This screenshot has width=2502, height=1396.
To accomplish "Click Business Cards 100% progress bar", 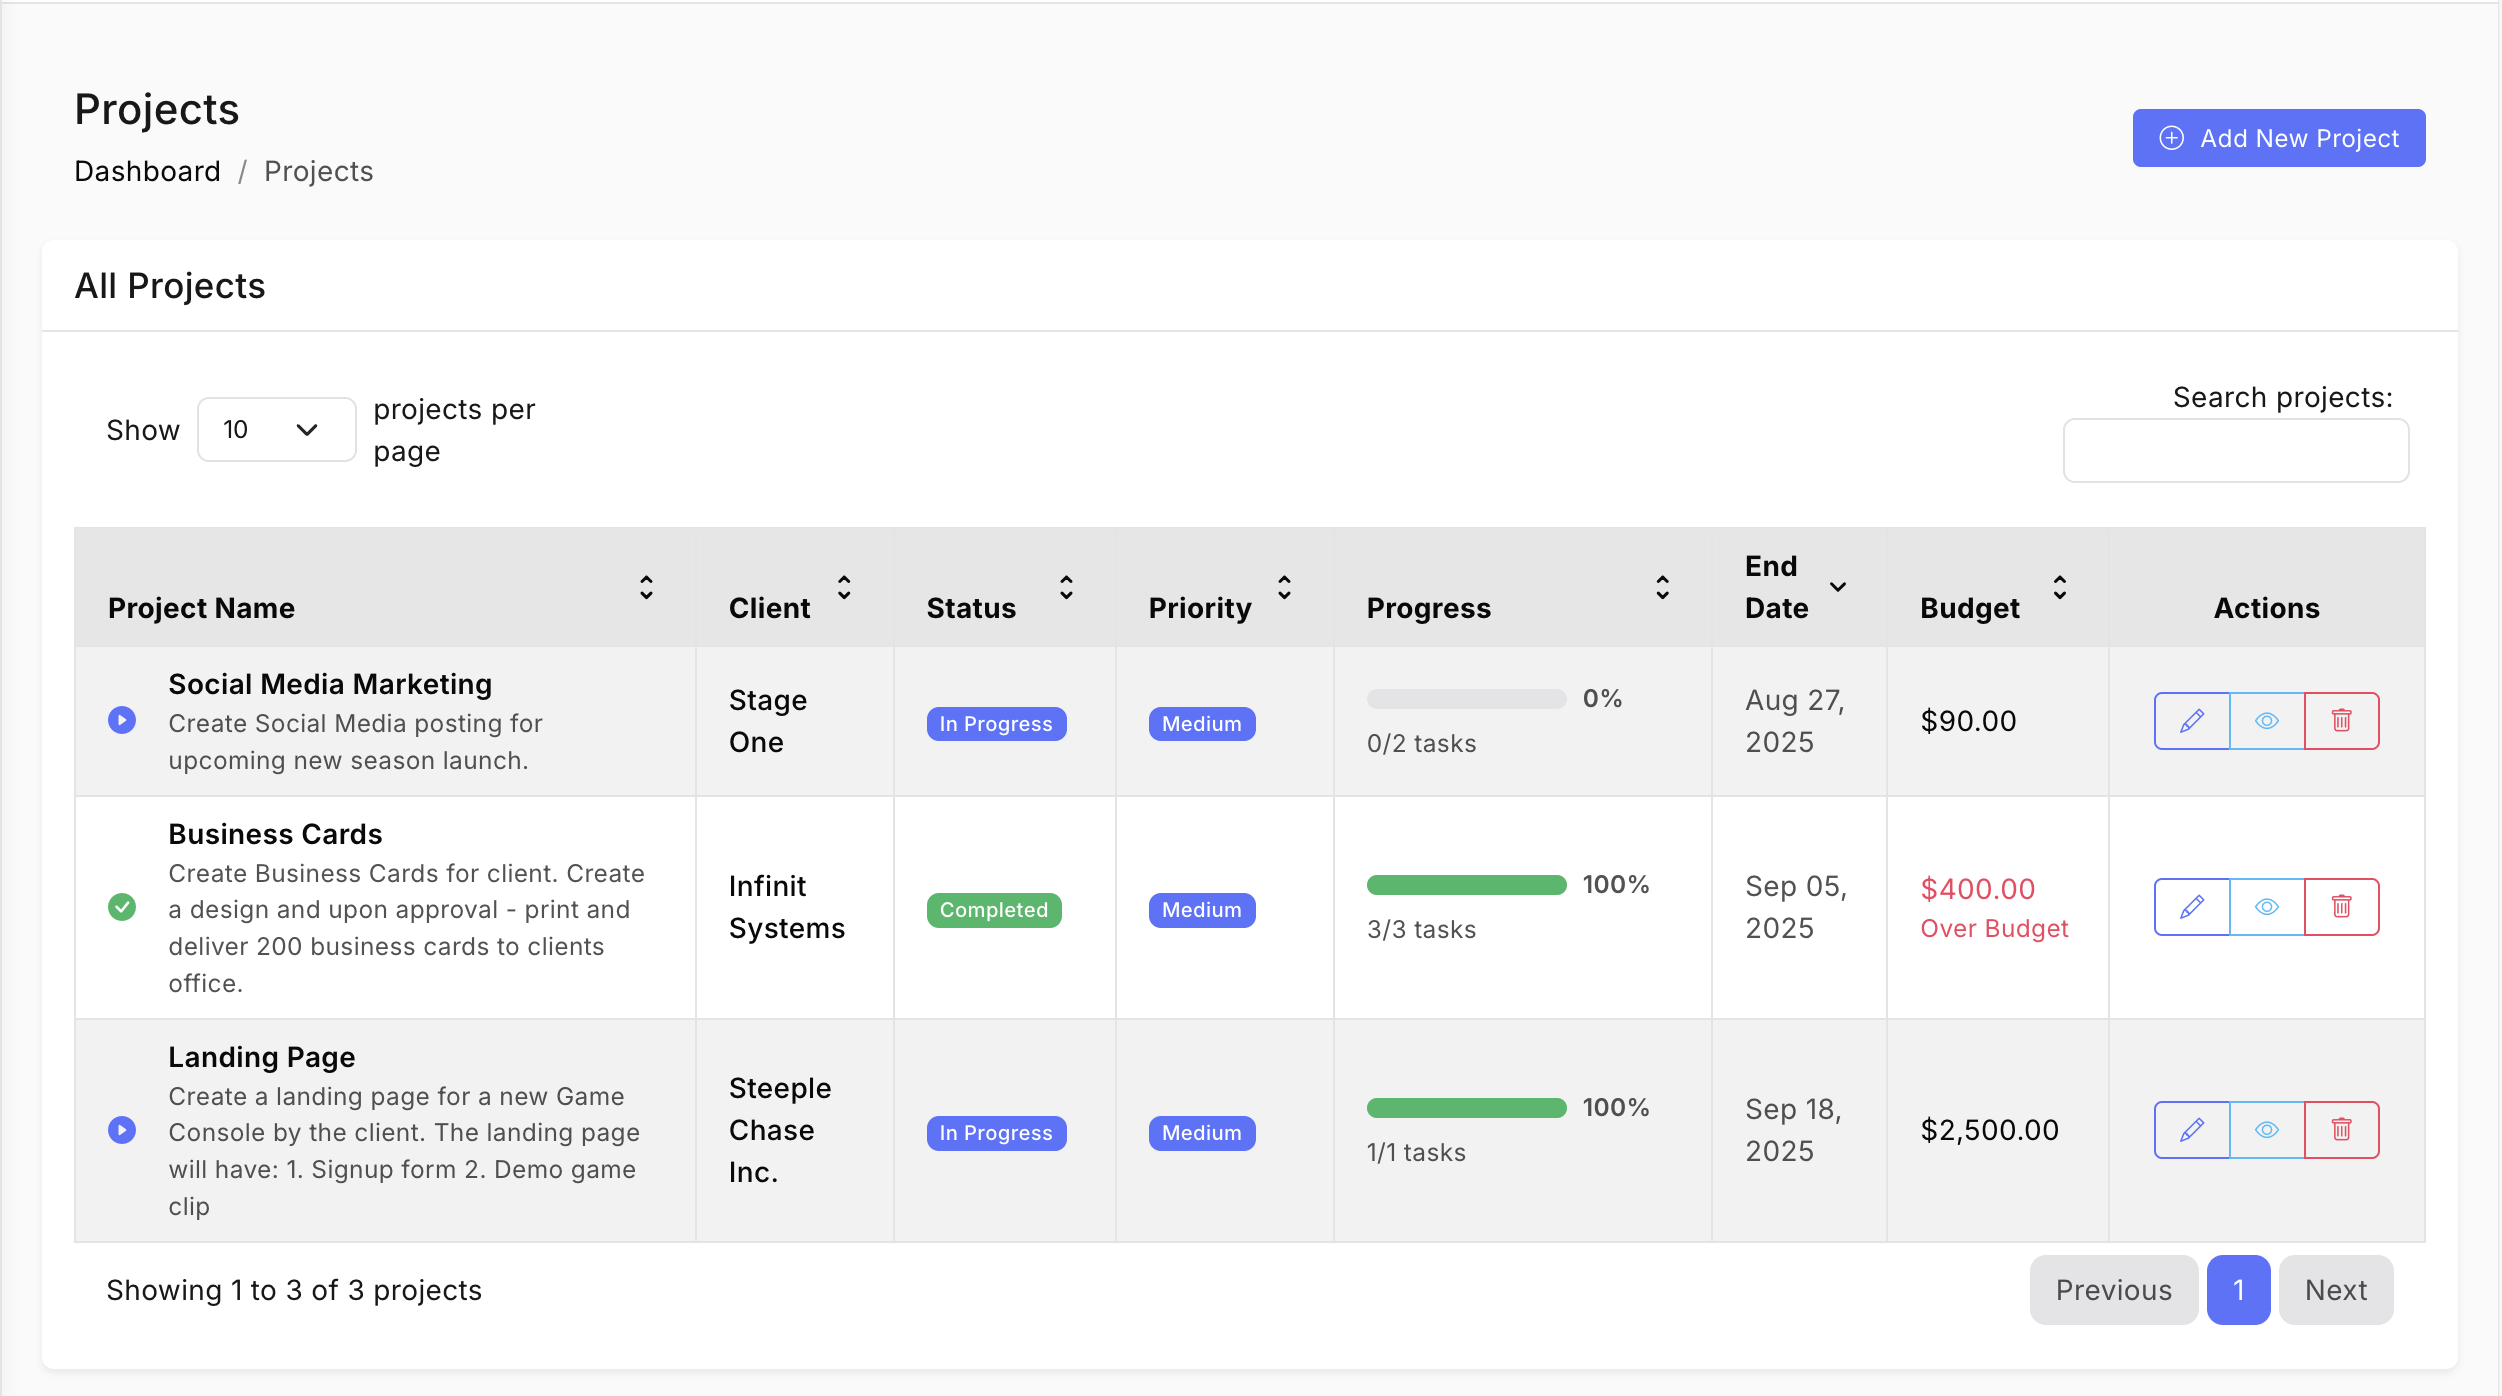I will point(1466,885).
